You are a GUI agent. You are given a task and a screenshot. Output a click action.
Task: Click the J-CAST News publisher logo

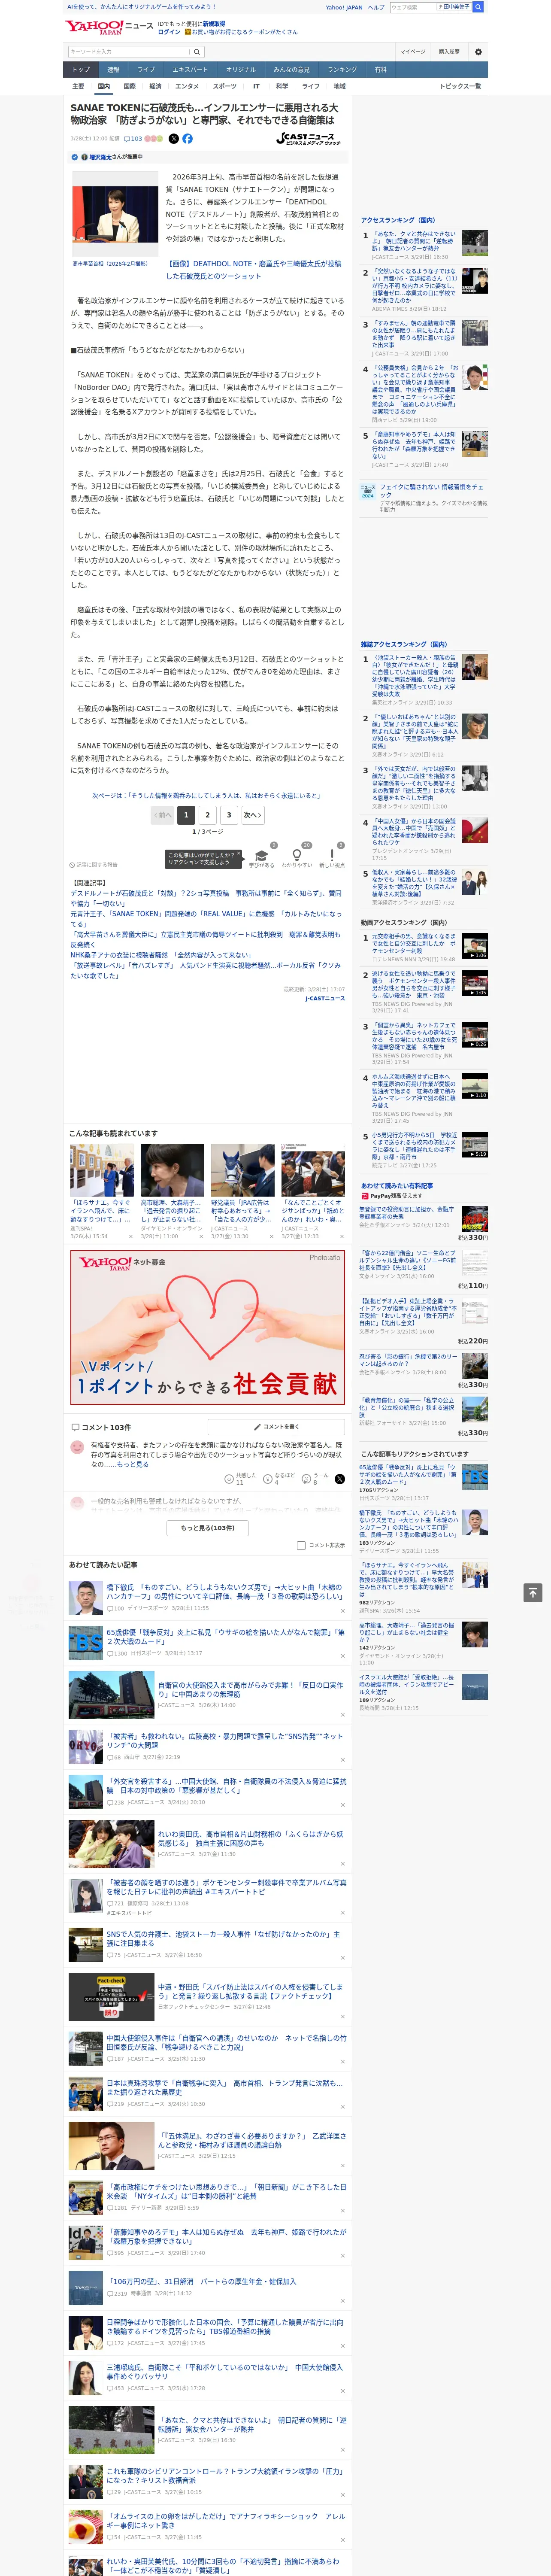[x=308, y=139]
